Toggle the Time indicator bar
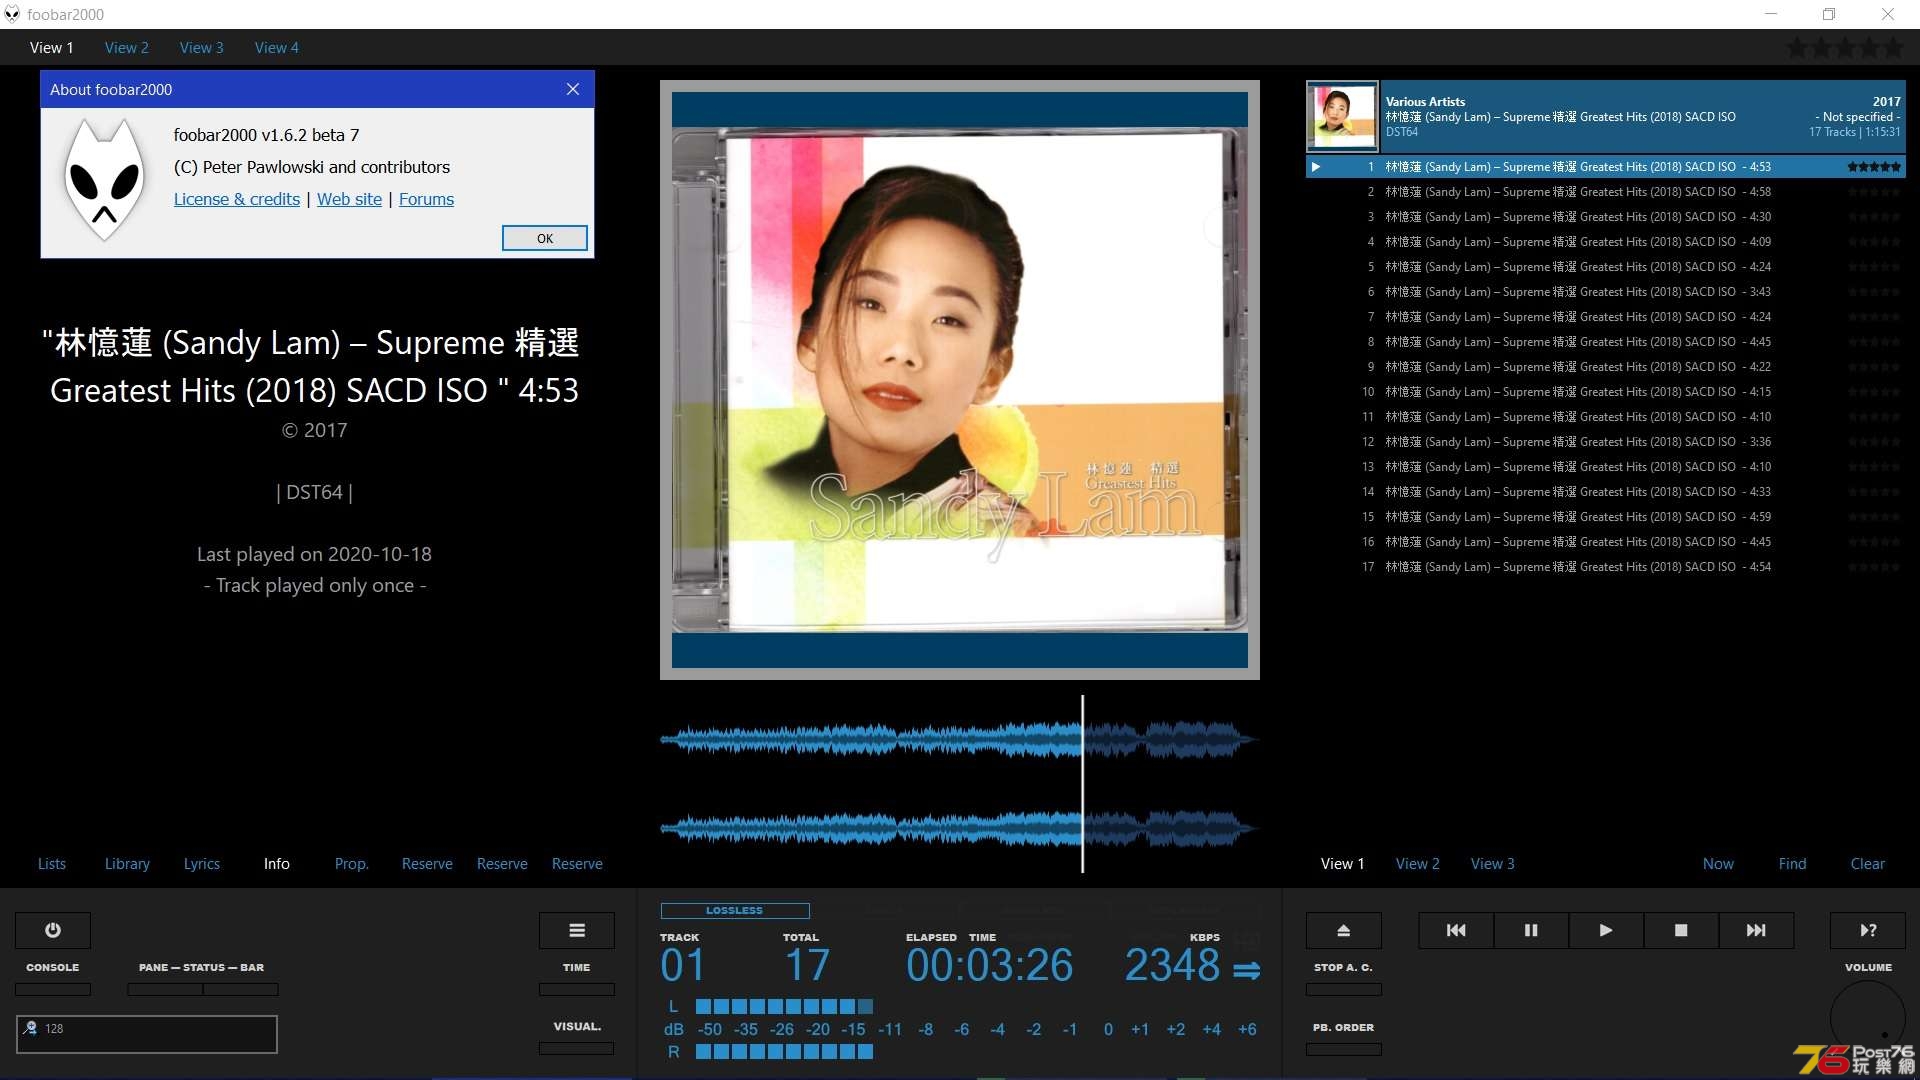 (x=577, y=989)
